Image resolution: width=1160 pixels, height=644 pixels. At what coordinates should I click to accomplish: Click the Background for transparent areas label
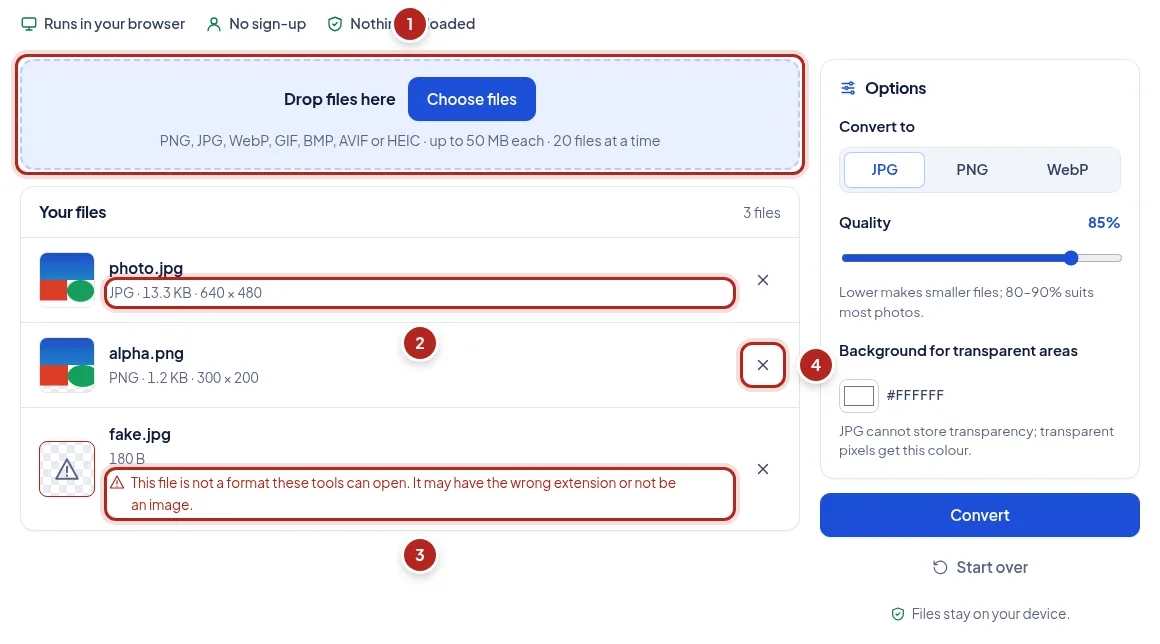958,351
